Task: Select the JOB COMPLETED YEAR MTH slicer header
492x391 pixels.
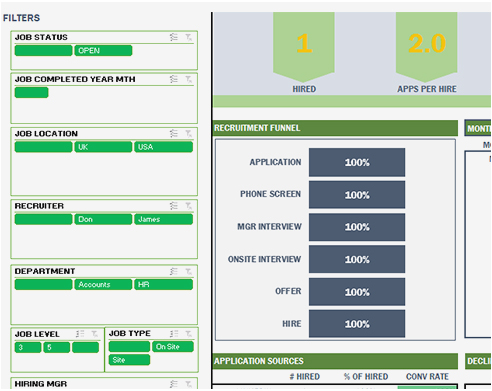Action: coord(75,79)
